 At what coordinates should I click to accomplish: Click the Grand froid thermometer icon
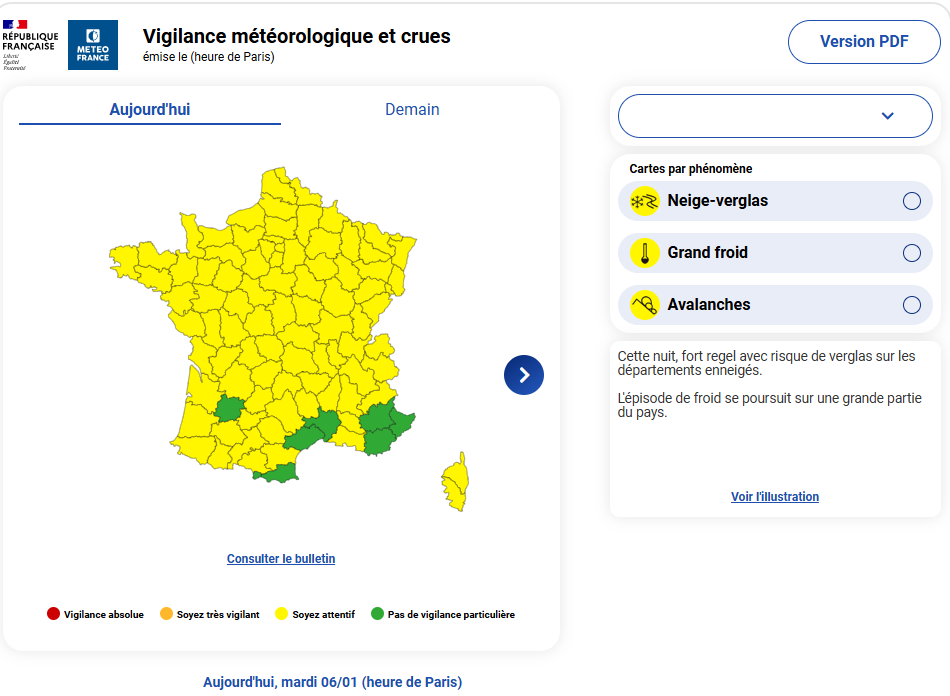coord(644,253)
